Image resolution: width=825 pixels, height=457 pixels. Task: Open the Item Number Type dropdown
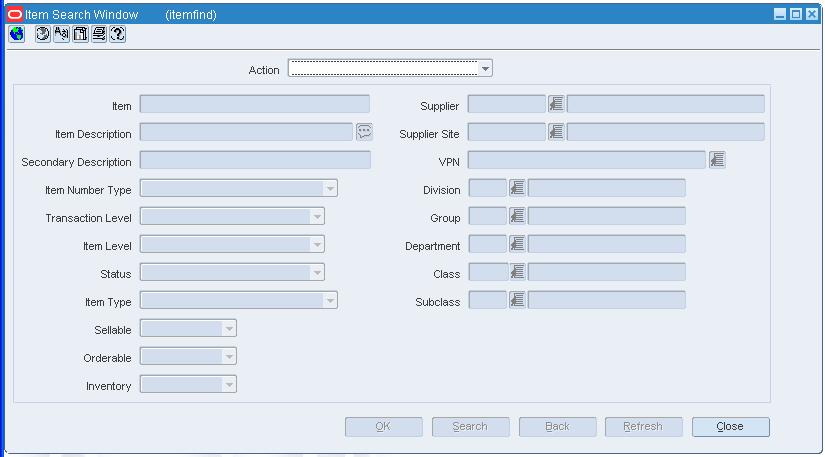[330, 188]
